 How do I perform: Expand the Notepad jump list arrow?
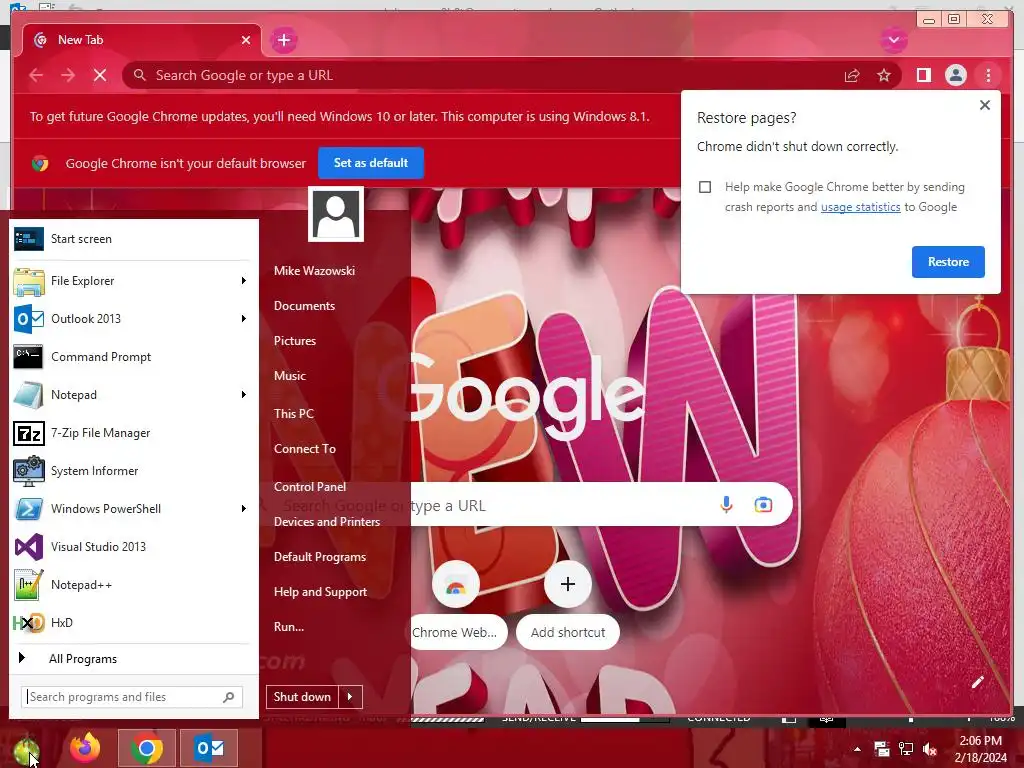click(244, 394)
